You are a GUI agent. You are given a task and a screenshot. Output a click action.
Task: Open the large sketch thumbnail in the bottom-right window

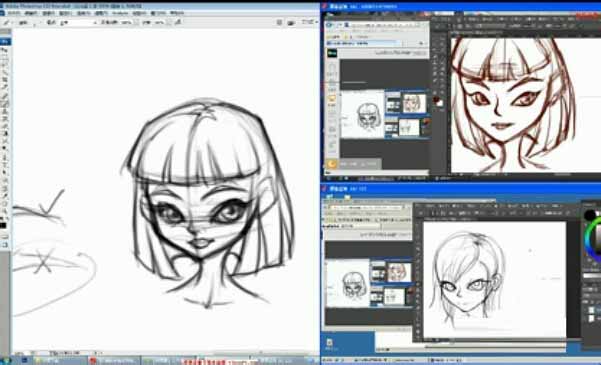click(x=348, y=283)
